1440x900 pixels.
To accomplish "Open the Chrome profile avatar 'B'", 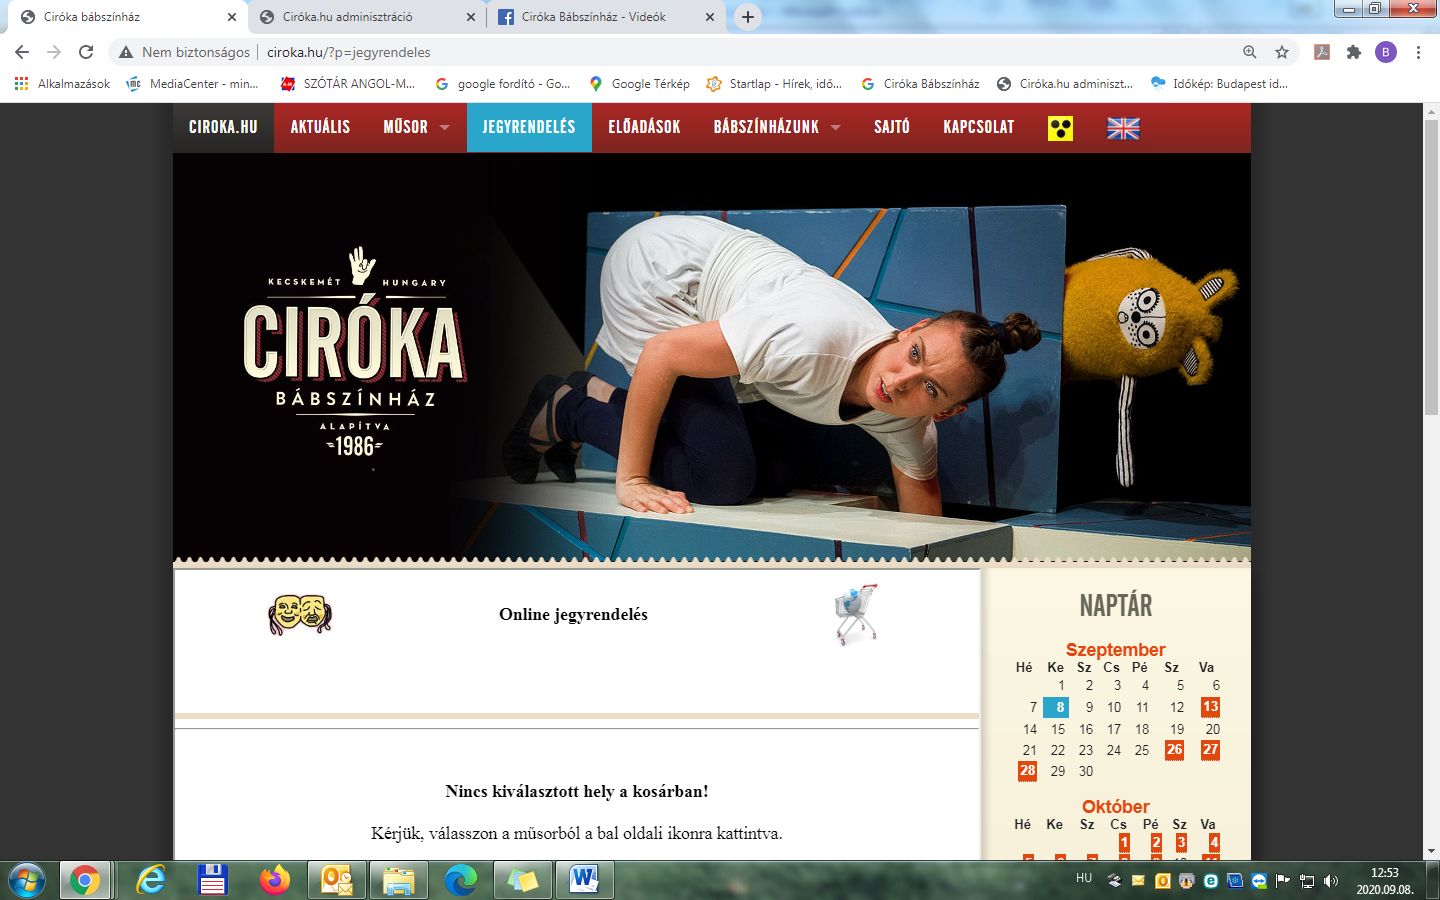I will pos(1386,52).
